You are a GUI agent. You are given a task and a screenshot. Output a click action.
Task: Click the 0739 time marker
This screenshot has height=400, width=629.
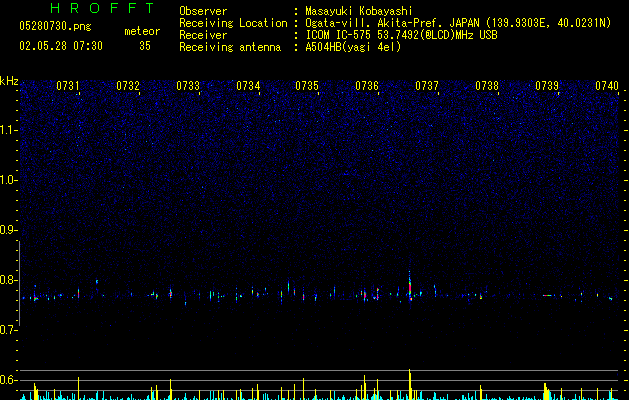click(x=547, y=86)
